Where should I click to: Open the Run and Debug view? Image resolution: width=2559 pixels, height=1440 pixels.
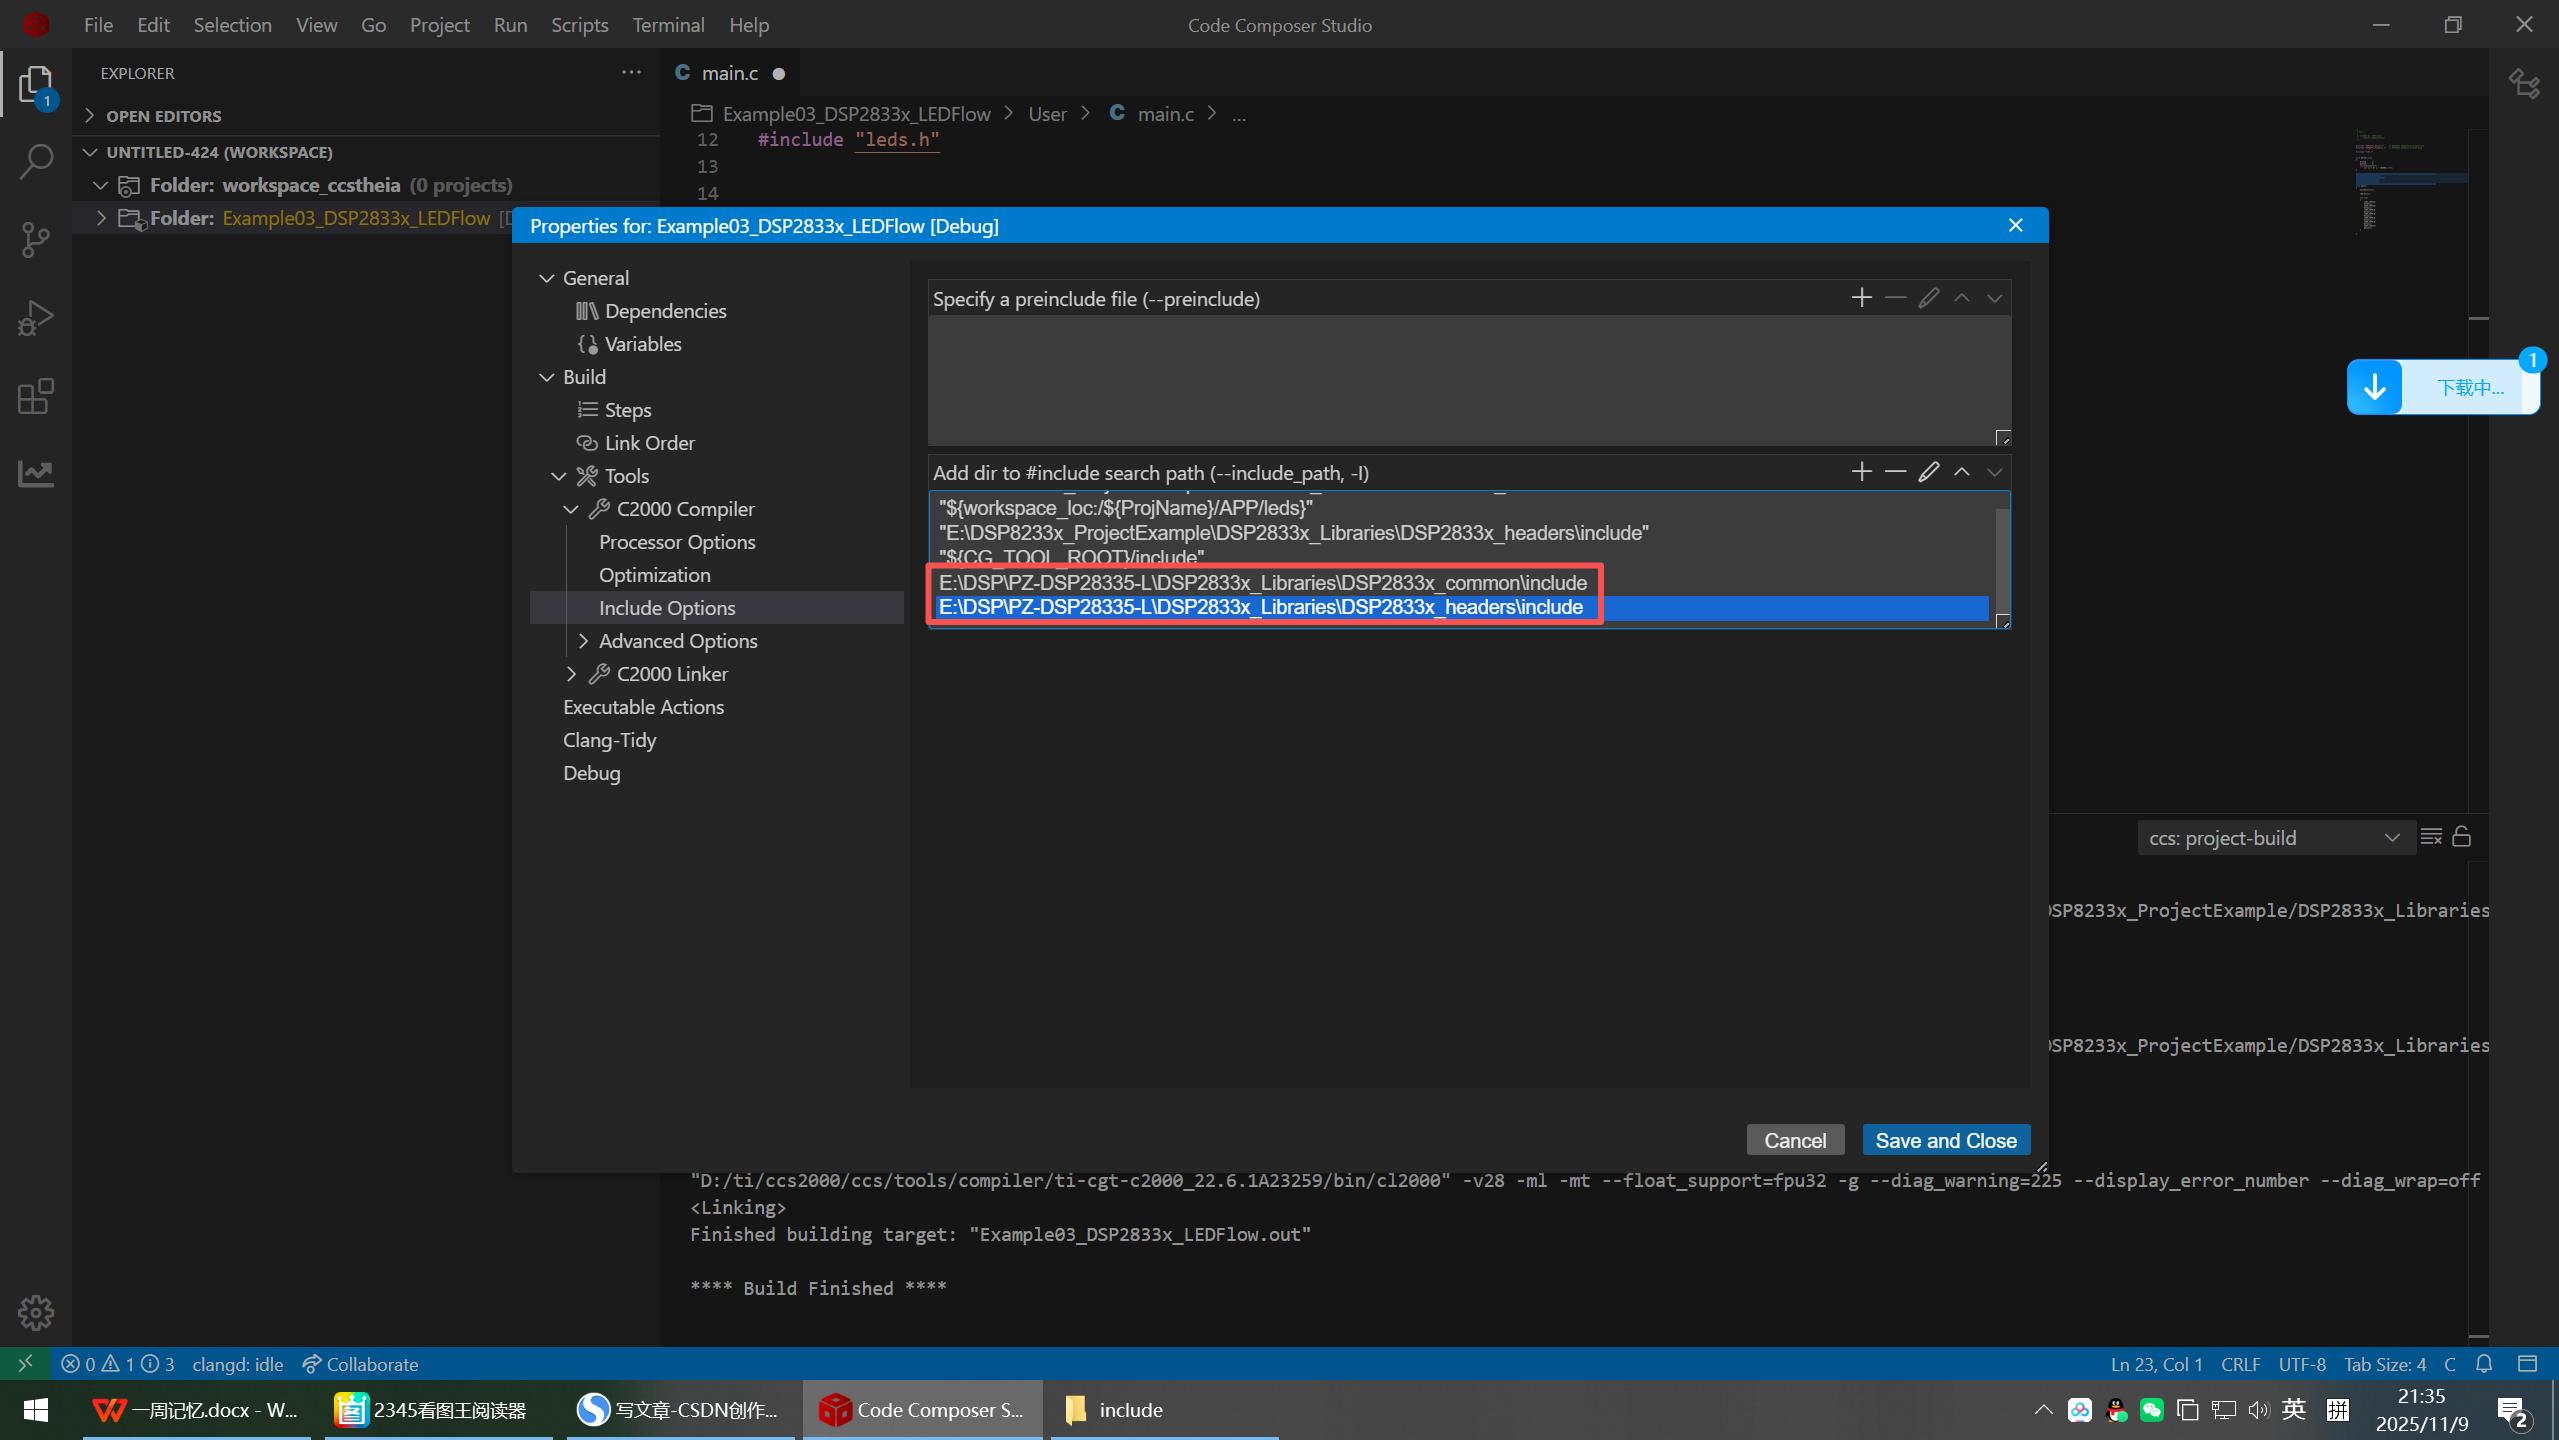pyautogui.click(x=36, y=319)
